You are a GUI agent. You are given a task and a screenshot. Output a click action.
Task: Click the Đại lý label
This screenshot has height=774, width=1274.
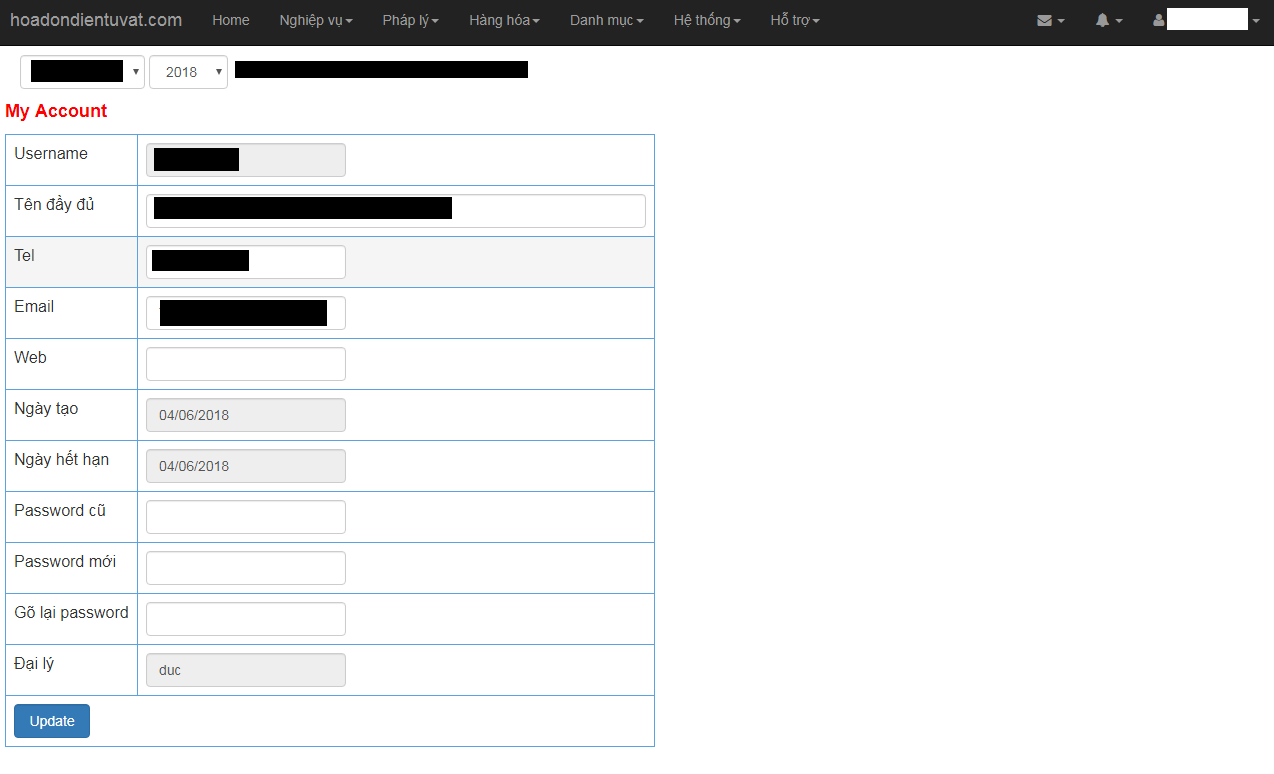coord(34,663)
